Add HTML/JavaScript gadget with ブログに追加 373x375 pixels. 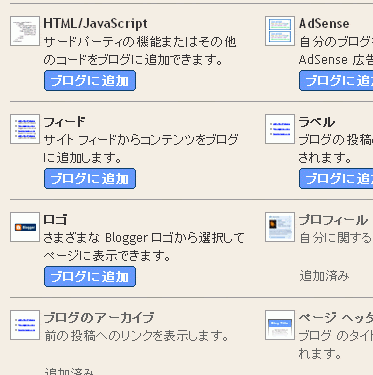[x=90, y=80]
